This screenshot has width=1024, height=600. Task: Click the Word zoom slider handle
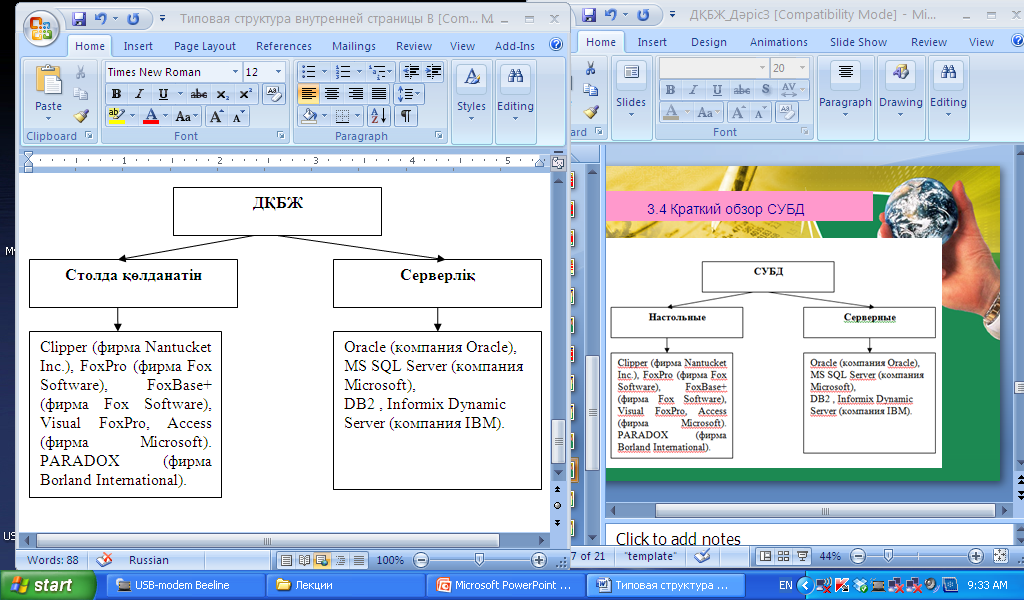479,560
